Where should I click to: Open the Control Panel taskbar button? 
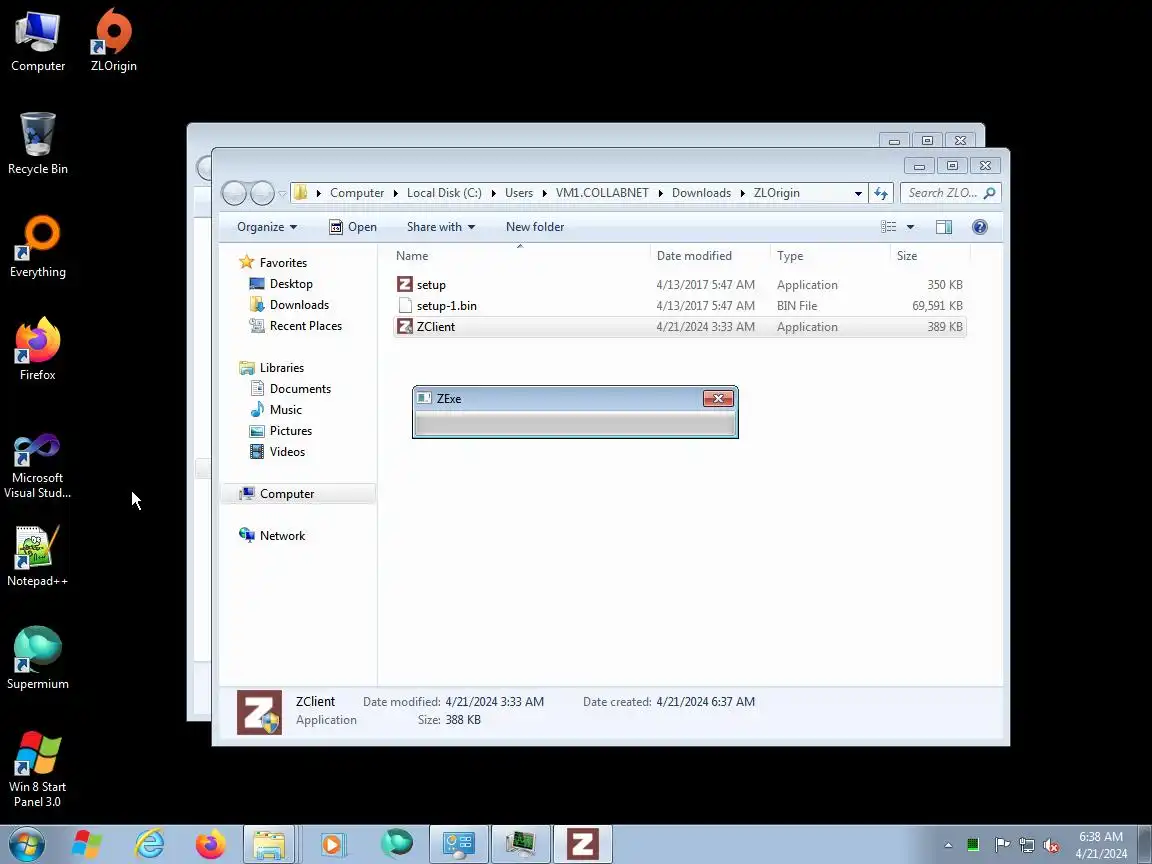coord(458,844)
